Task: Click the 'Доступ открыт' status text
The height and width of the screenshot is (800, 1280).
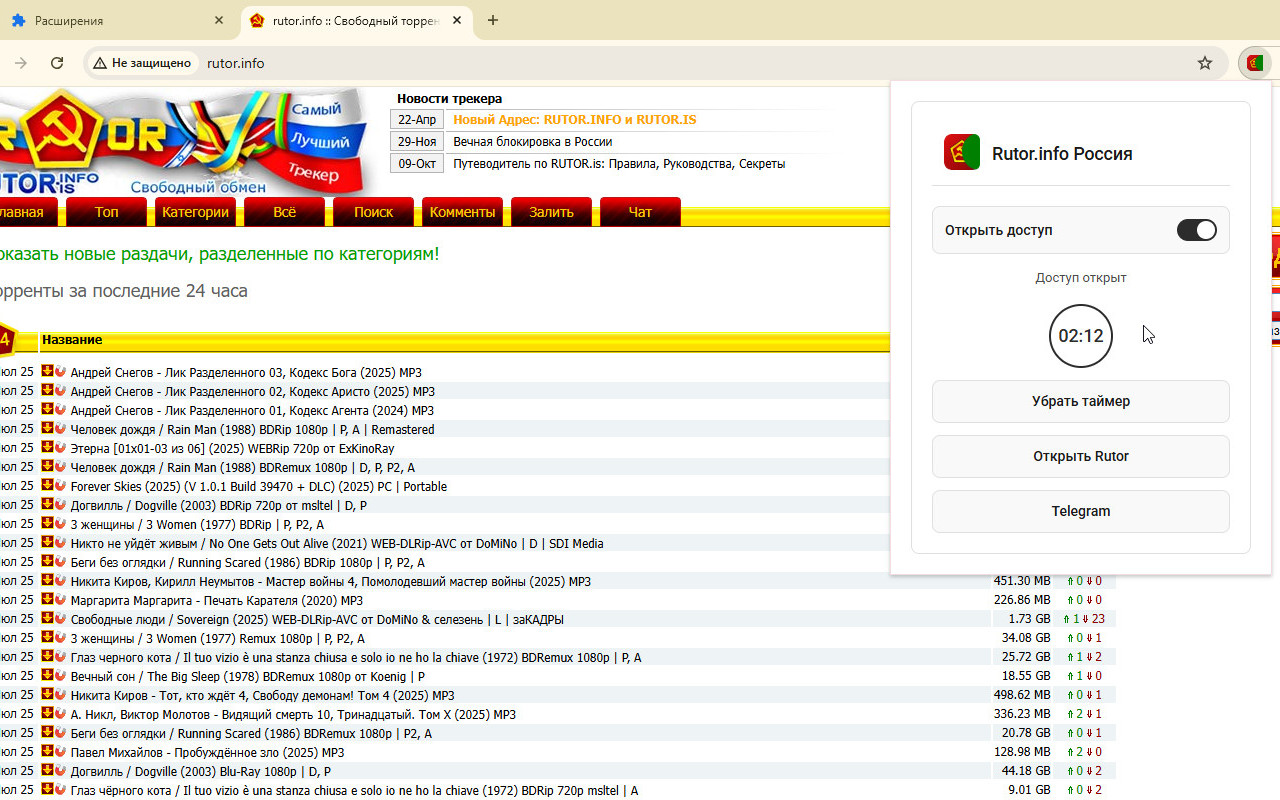Action: (x=1081, y=277)
